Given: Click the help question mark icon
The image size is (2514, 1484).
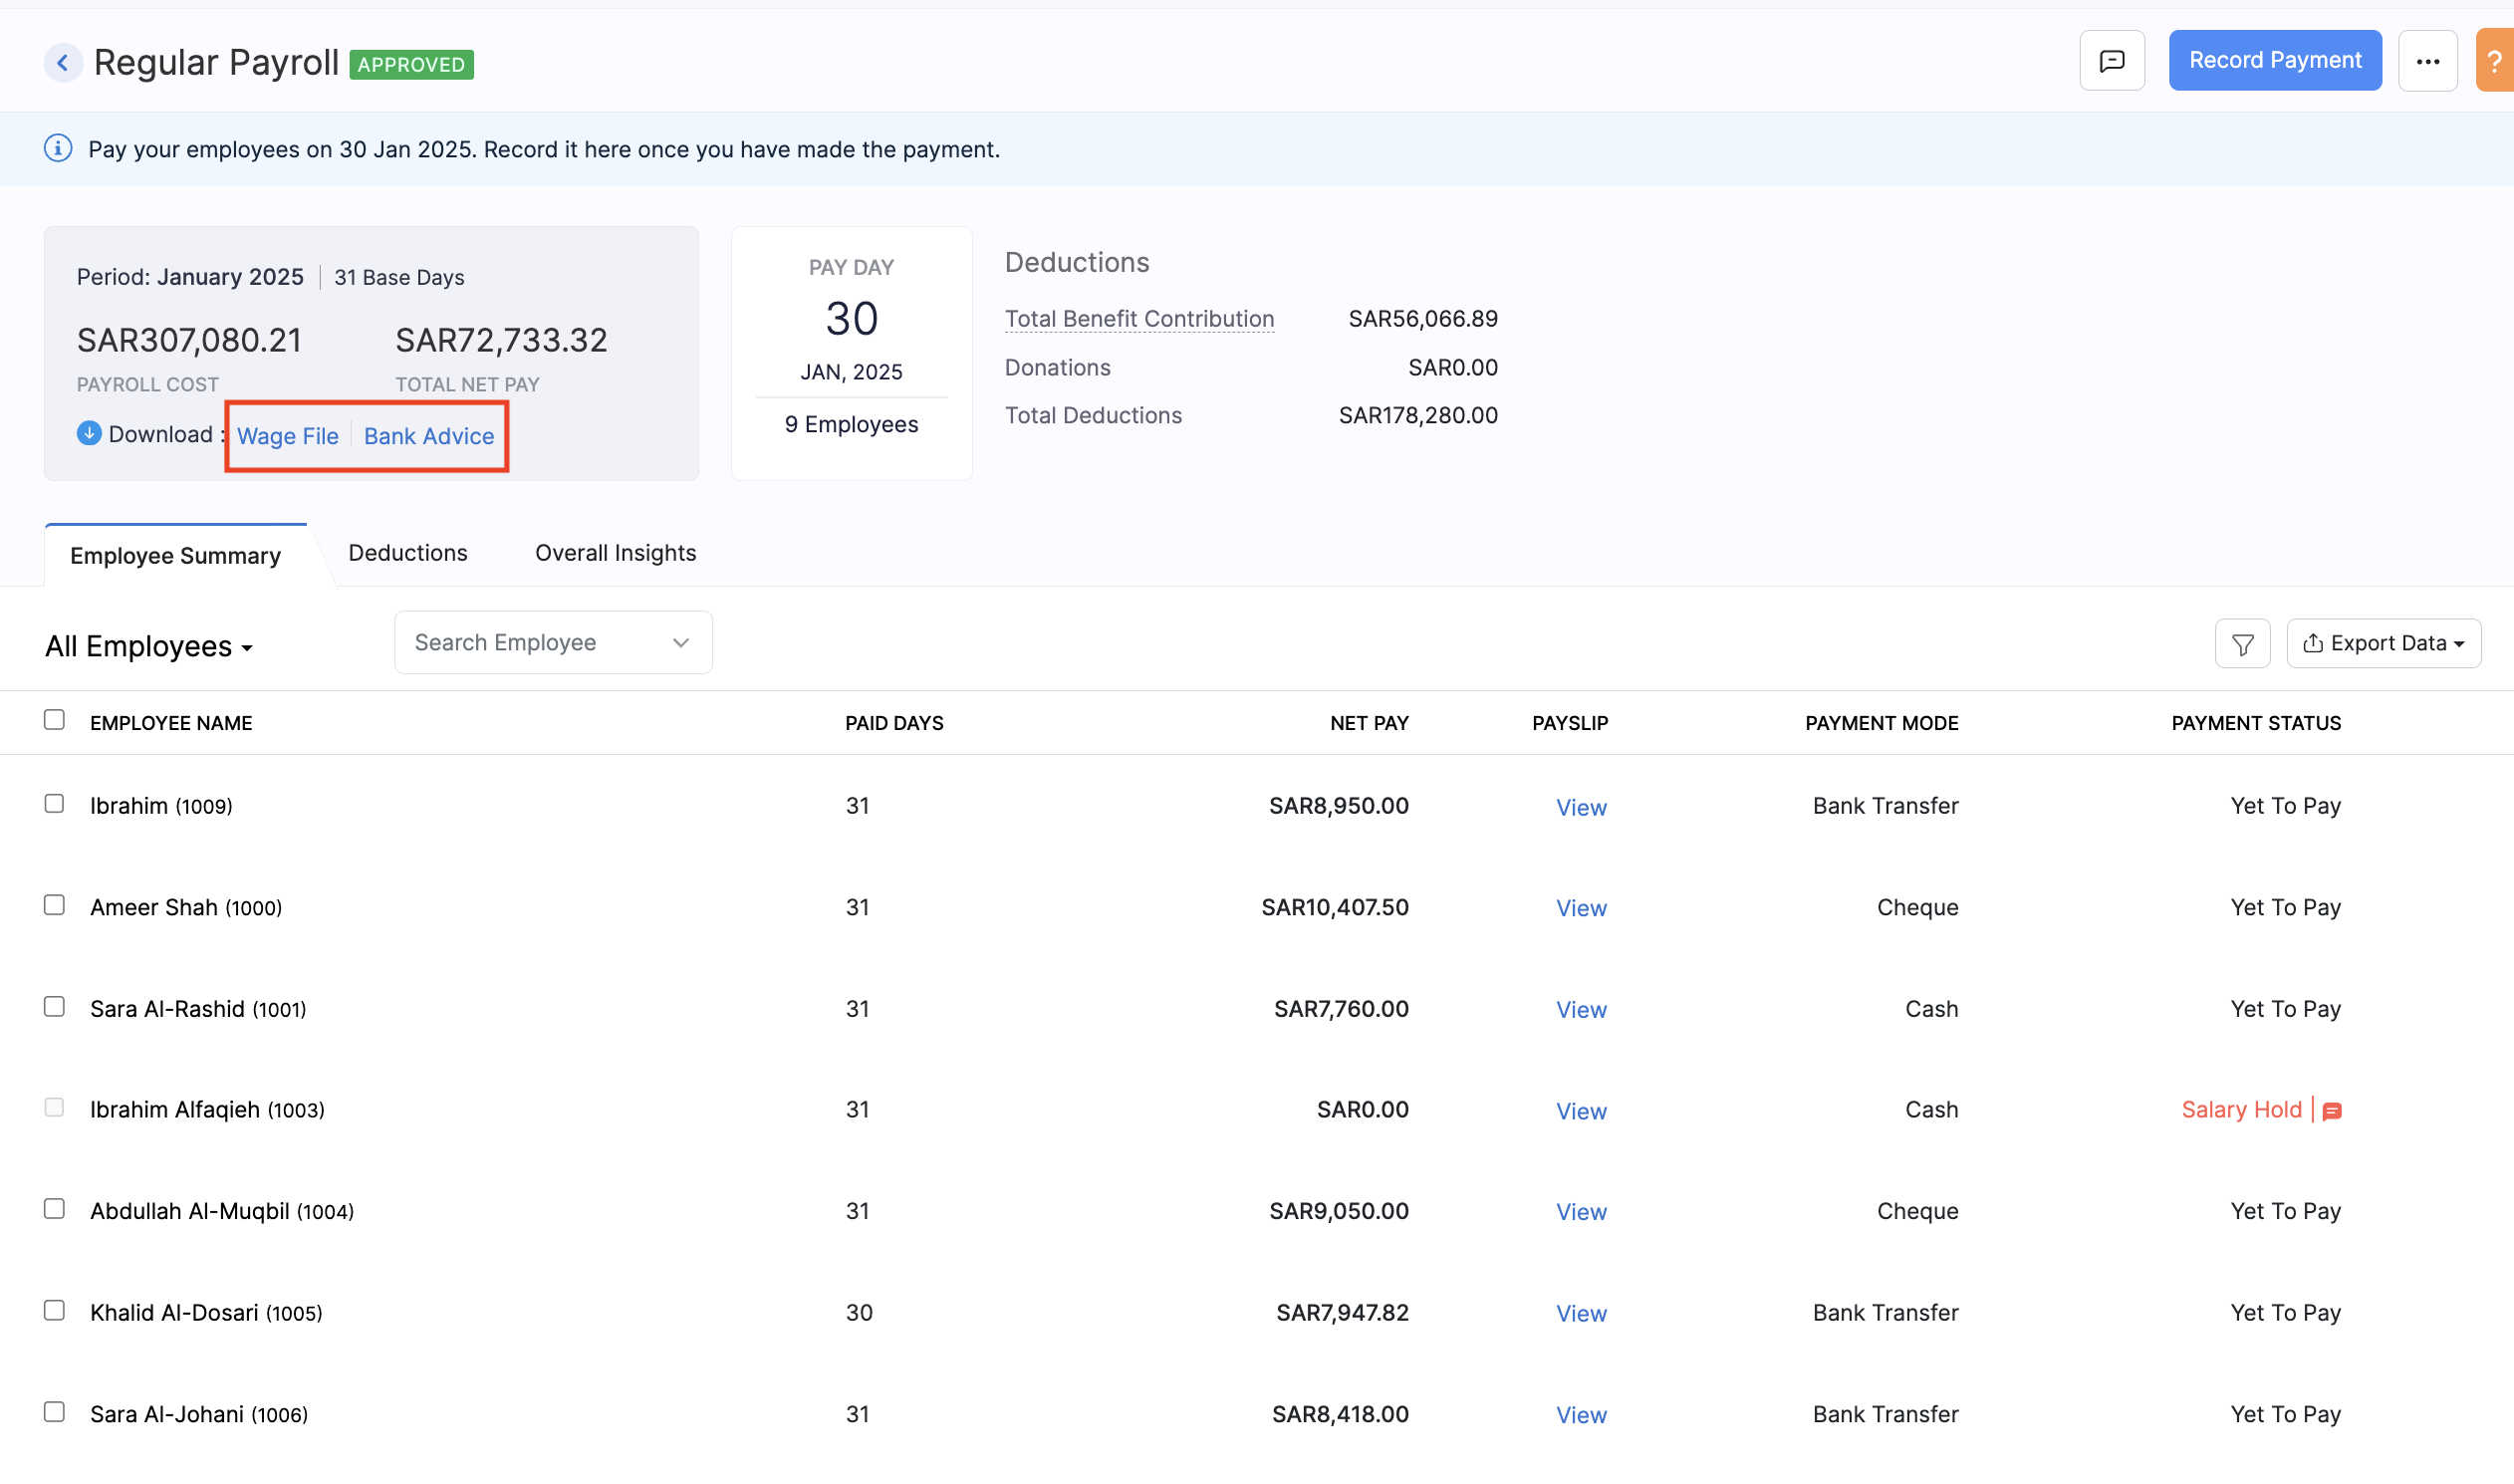Looking at the screenshot, I should [2496, 60].
